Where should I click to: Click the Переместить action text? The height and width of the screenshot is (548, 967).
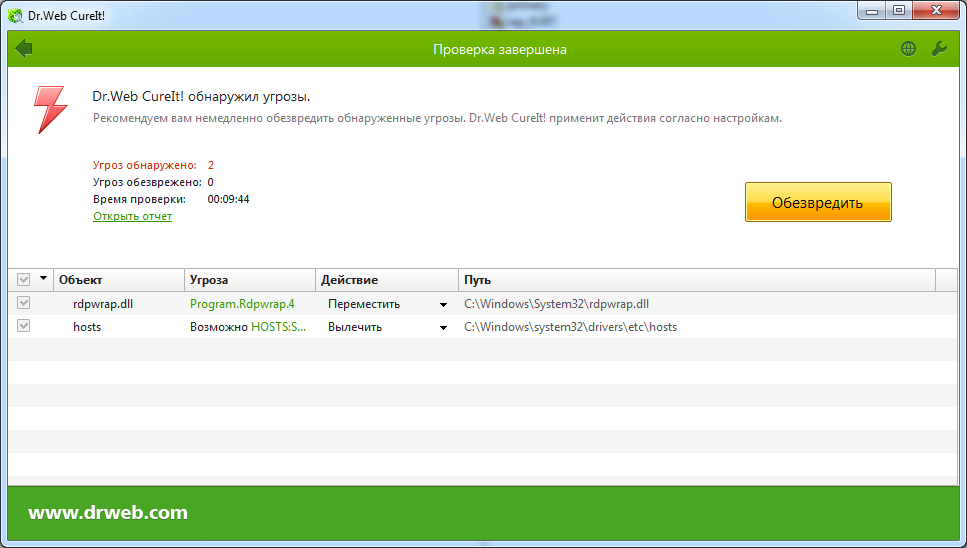pyautogui.click(x=364, y=304)
